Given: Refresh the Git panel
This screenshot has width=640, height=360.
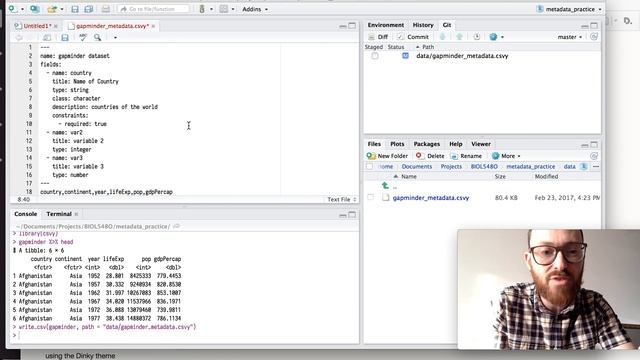Looking at the screenshot, I should [594, 37].
